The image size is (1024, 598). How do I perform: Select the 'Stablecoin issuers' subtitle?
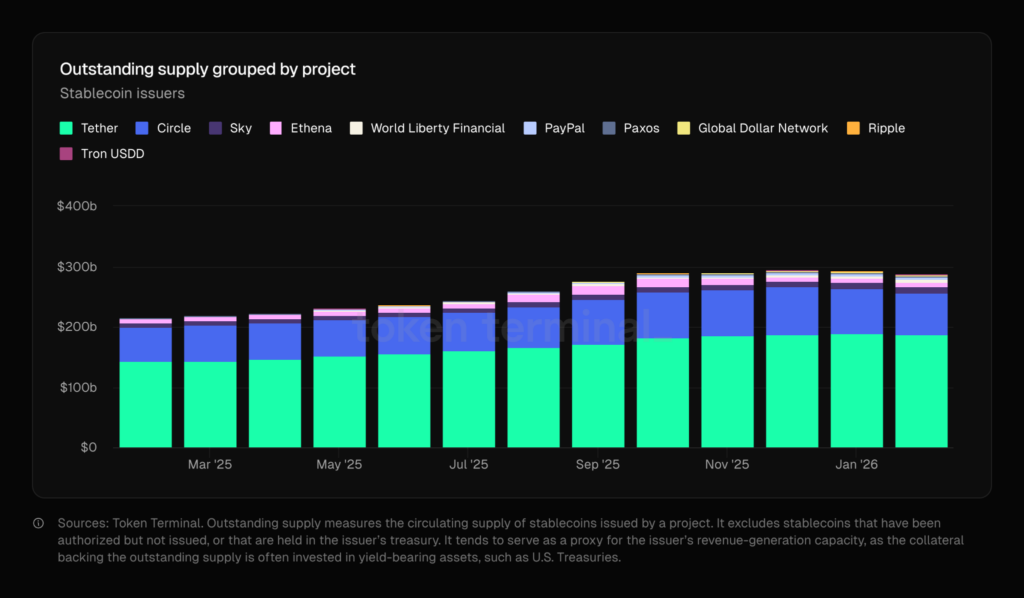point(122,94)
